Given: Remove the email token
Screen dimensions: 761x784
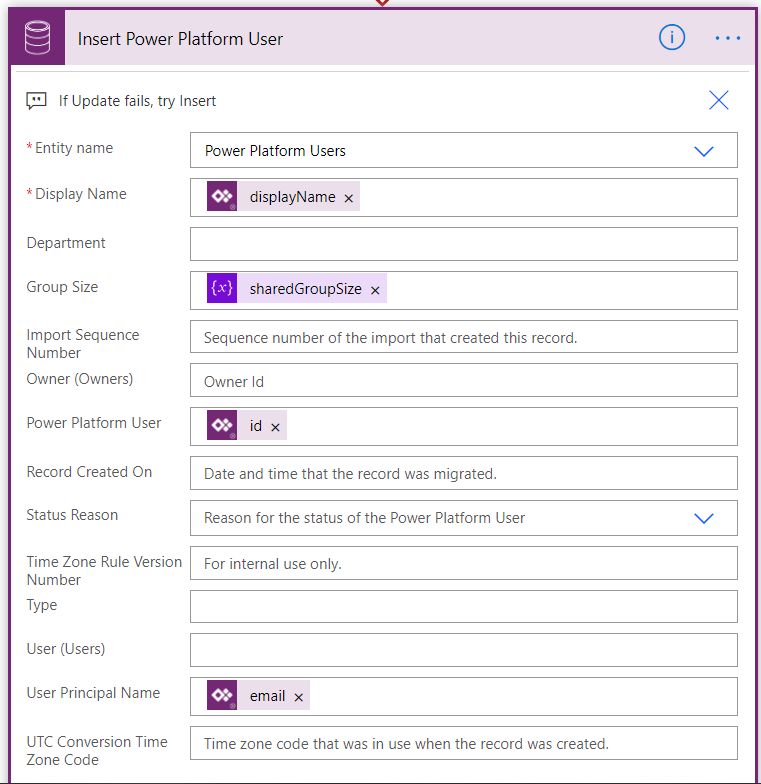Looking at the screenshot, I should (x=298, y=698).
